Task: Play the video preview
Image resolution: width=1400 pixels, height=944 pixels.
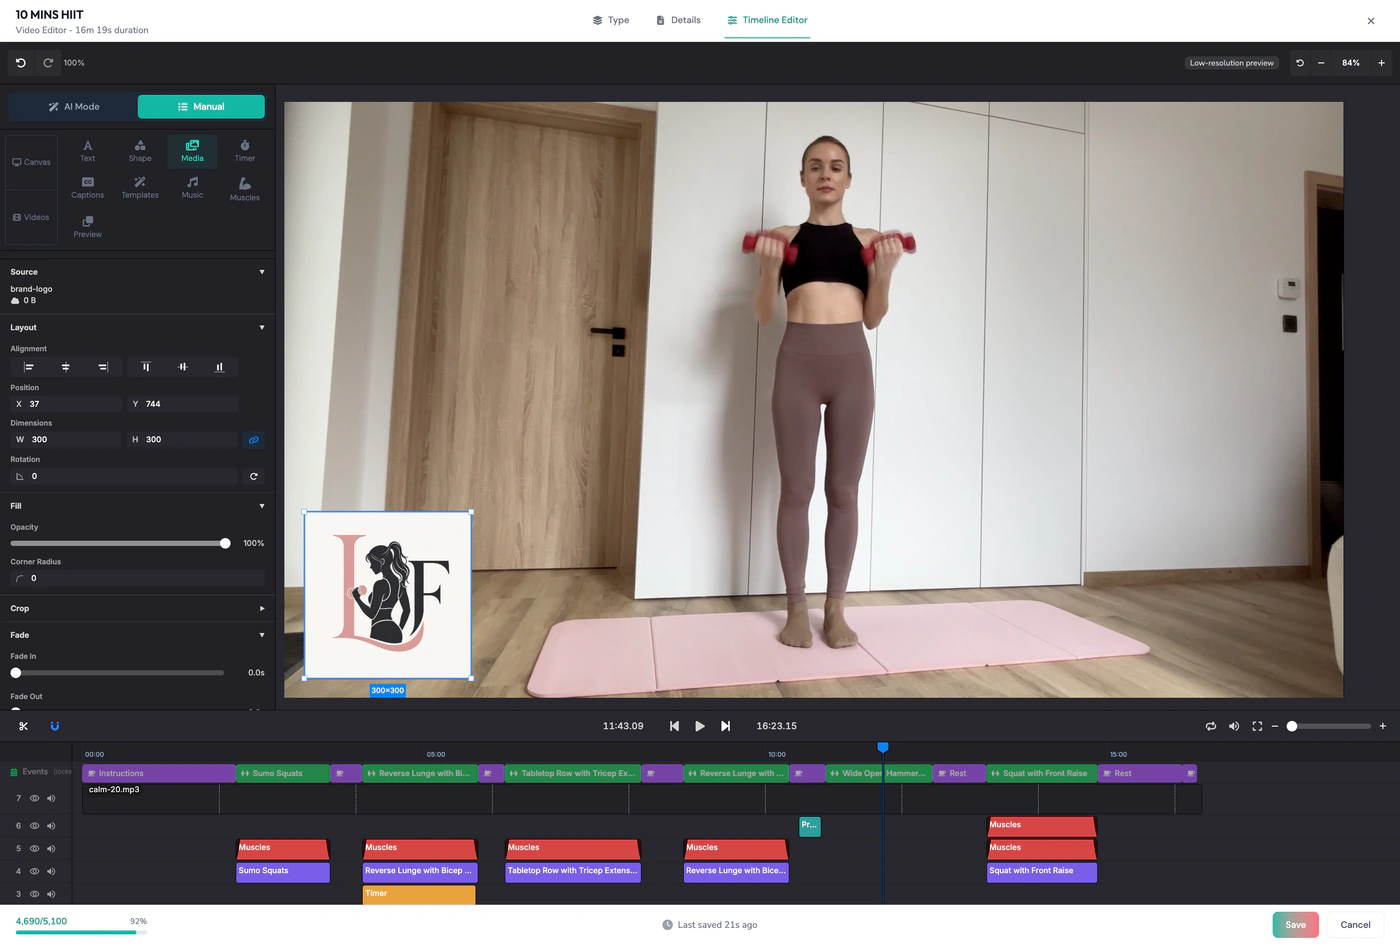Action: point(700,726)
